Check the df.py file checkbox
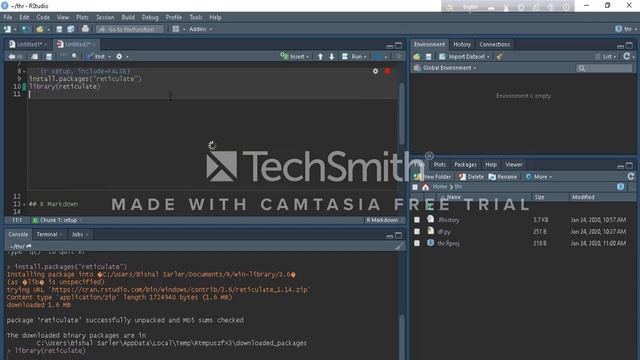Screen dimensions: 640x360 click(417, 231)
